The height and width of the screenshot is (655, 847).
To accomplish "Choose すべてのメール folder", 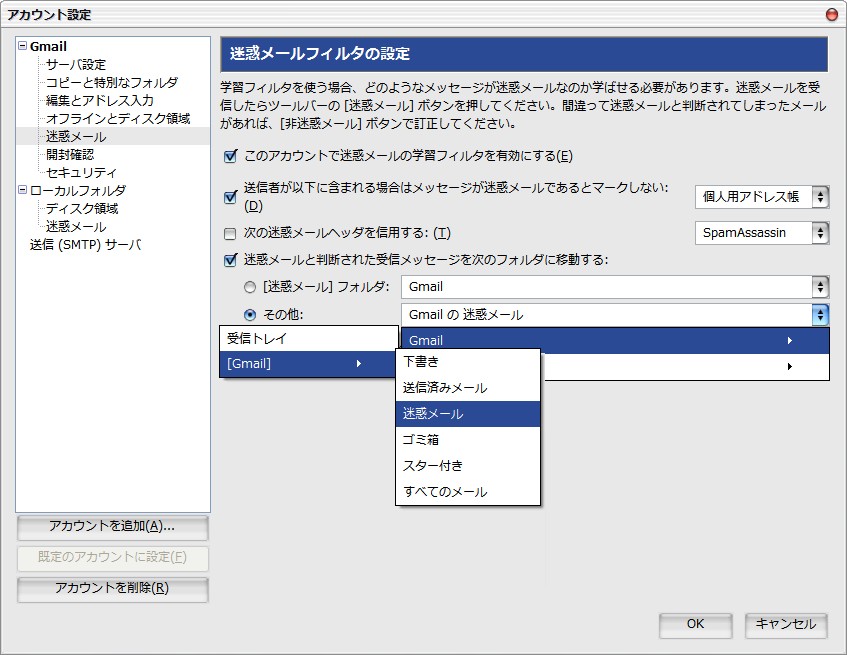I will click(468, 491).
